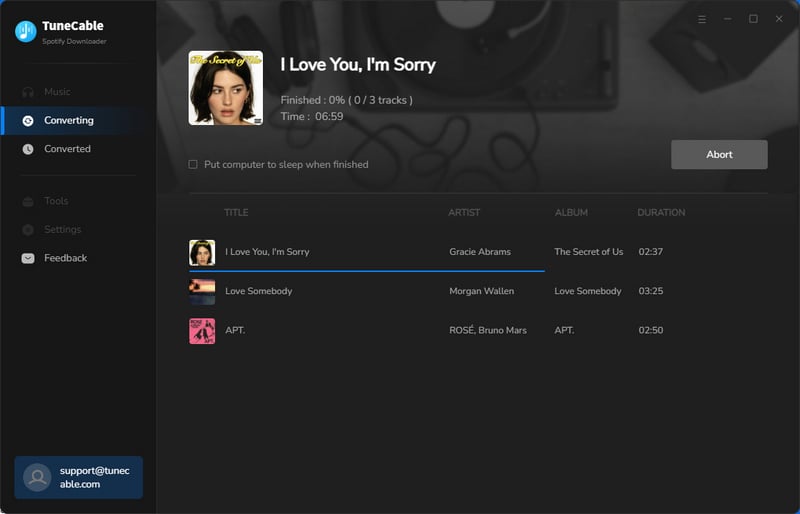Click the Love Somebody track thumbnail
Viewport: 800px width, 514px height.
(x=202, y=291)
